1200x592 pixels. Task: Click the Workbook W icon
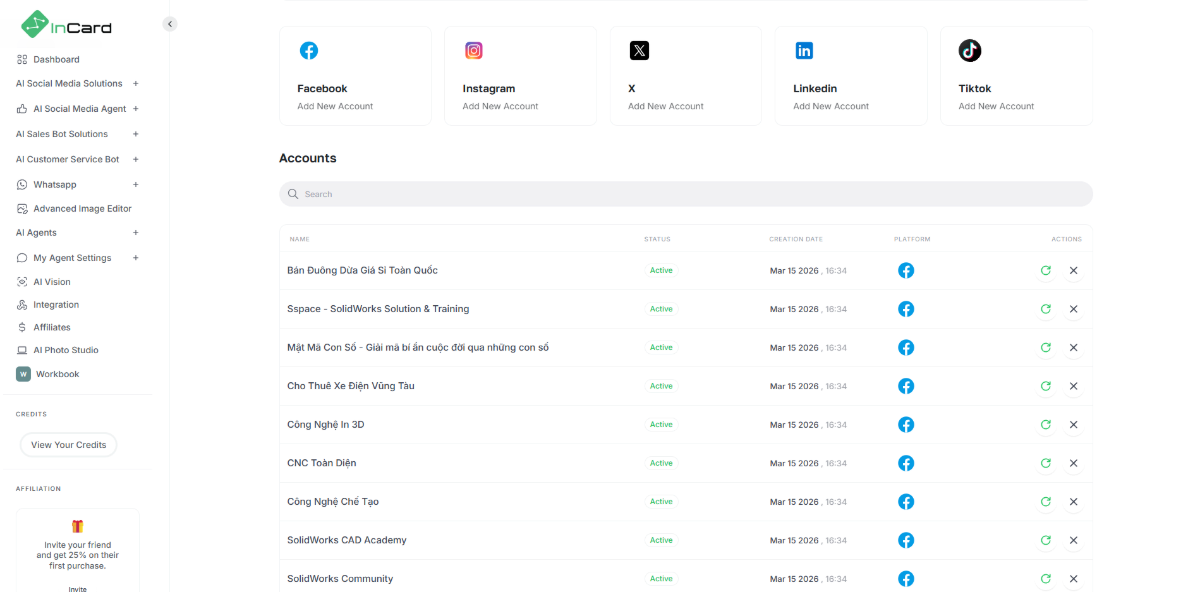coord(23,374)
